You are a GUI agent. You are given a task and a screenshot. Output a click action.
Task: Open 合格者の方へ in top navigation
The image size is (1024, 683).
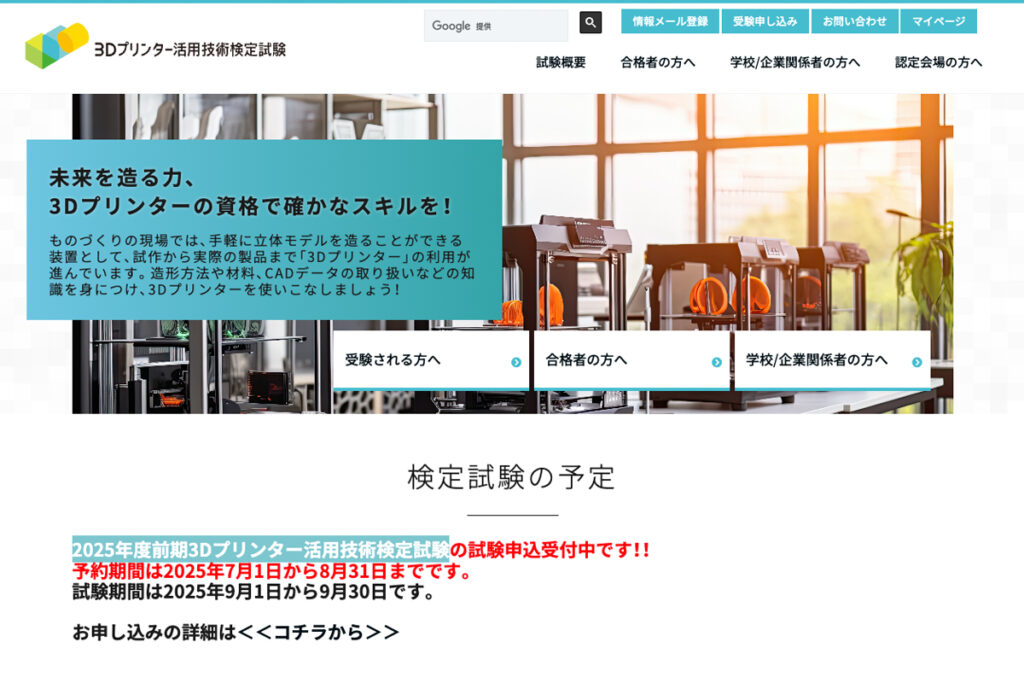(x=658, y=62)
